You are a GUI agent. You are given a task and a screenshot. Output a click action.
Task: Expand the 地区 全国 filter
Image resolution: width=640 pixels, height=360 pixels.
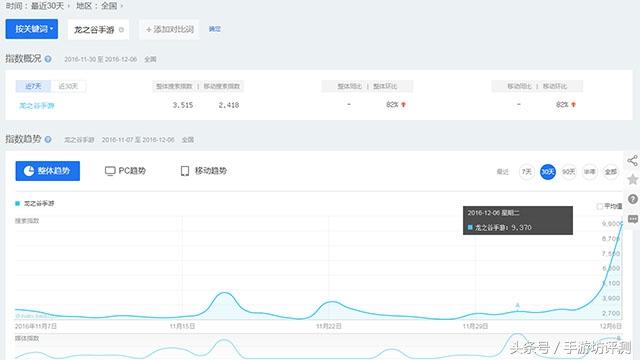[x=100, y=6]
